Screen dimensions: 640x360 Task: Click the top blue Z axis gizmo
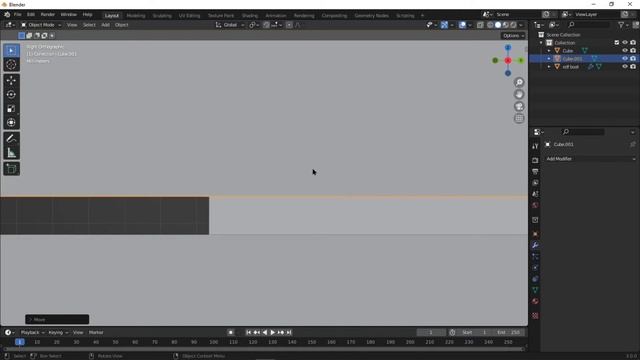508,48
